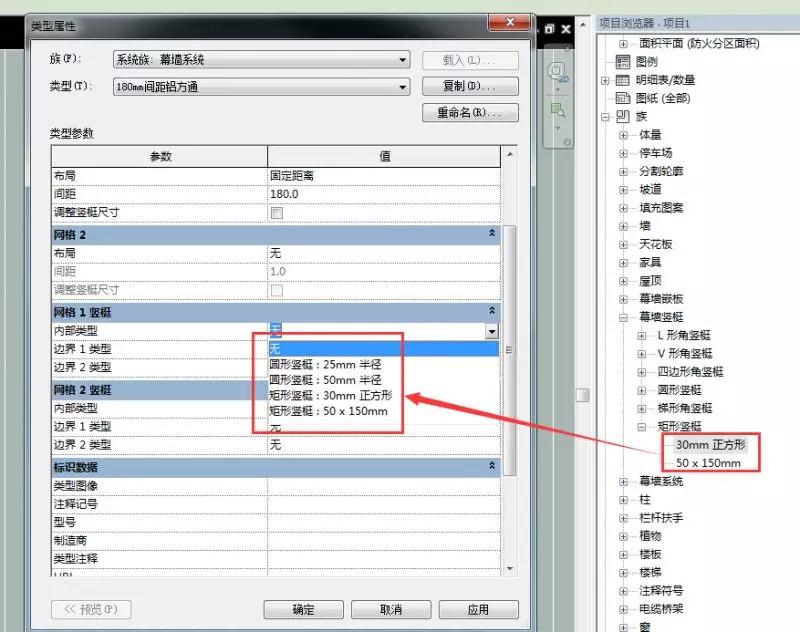
Task: Click the 确定 OK button
Action: tap(303, 610)
